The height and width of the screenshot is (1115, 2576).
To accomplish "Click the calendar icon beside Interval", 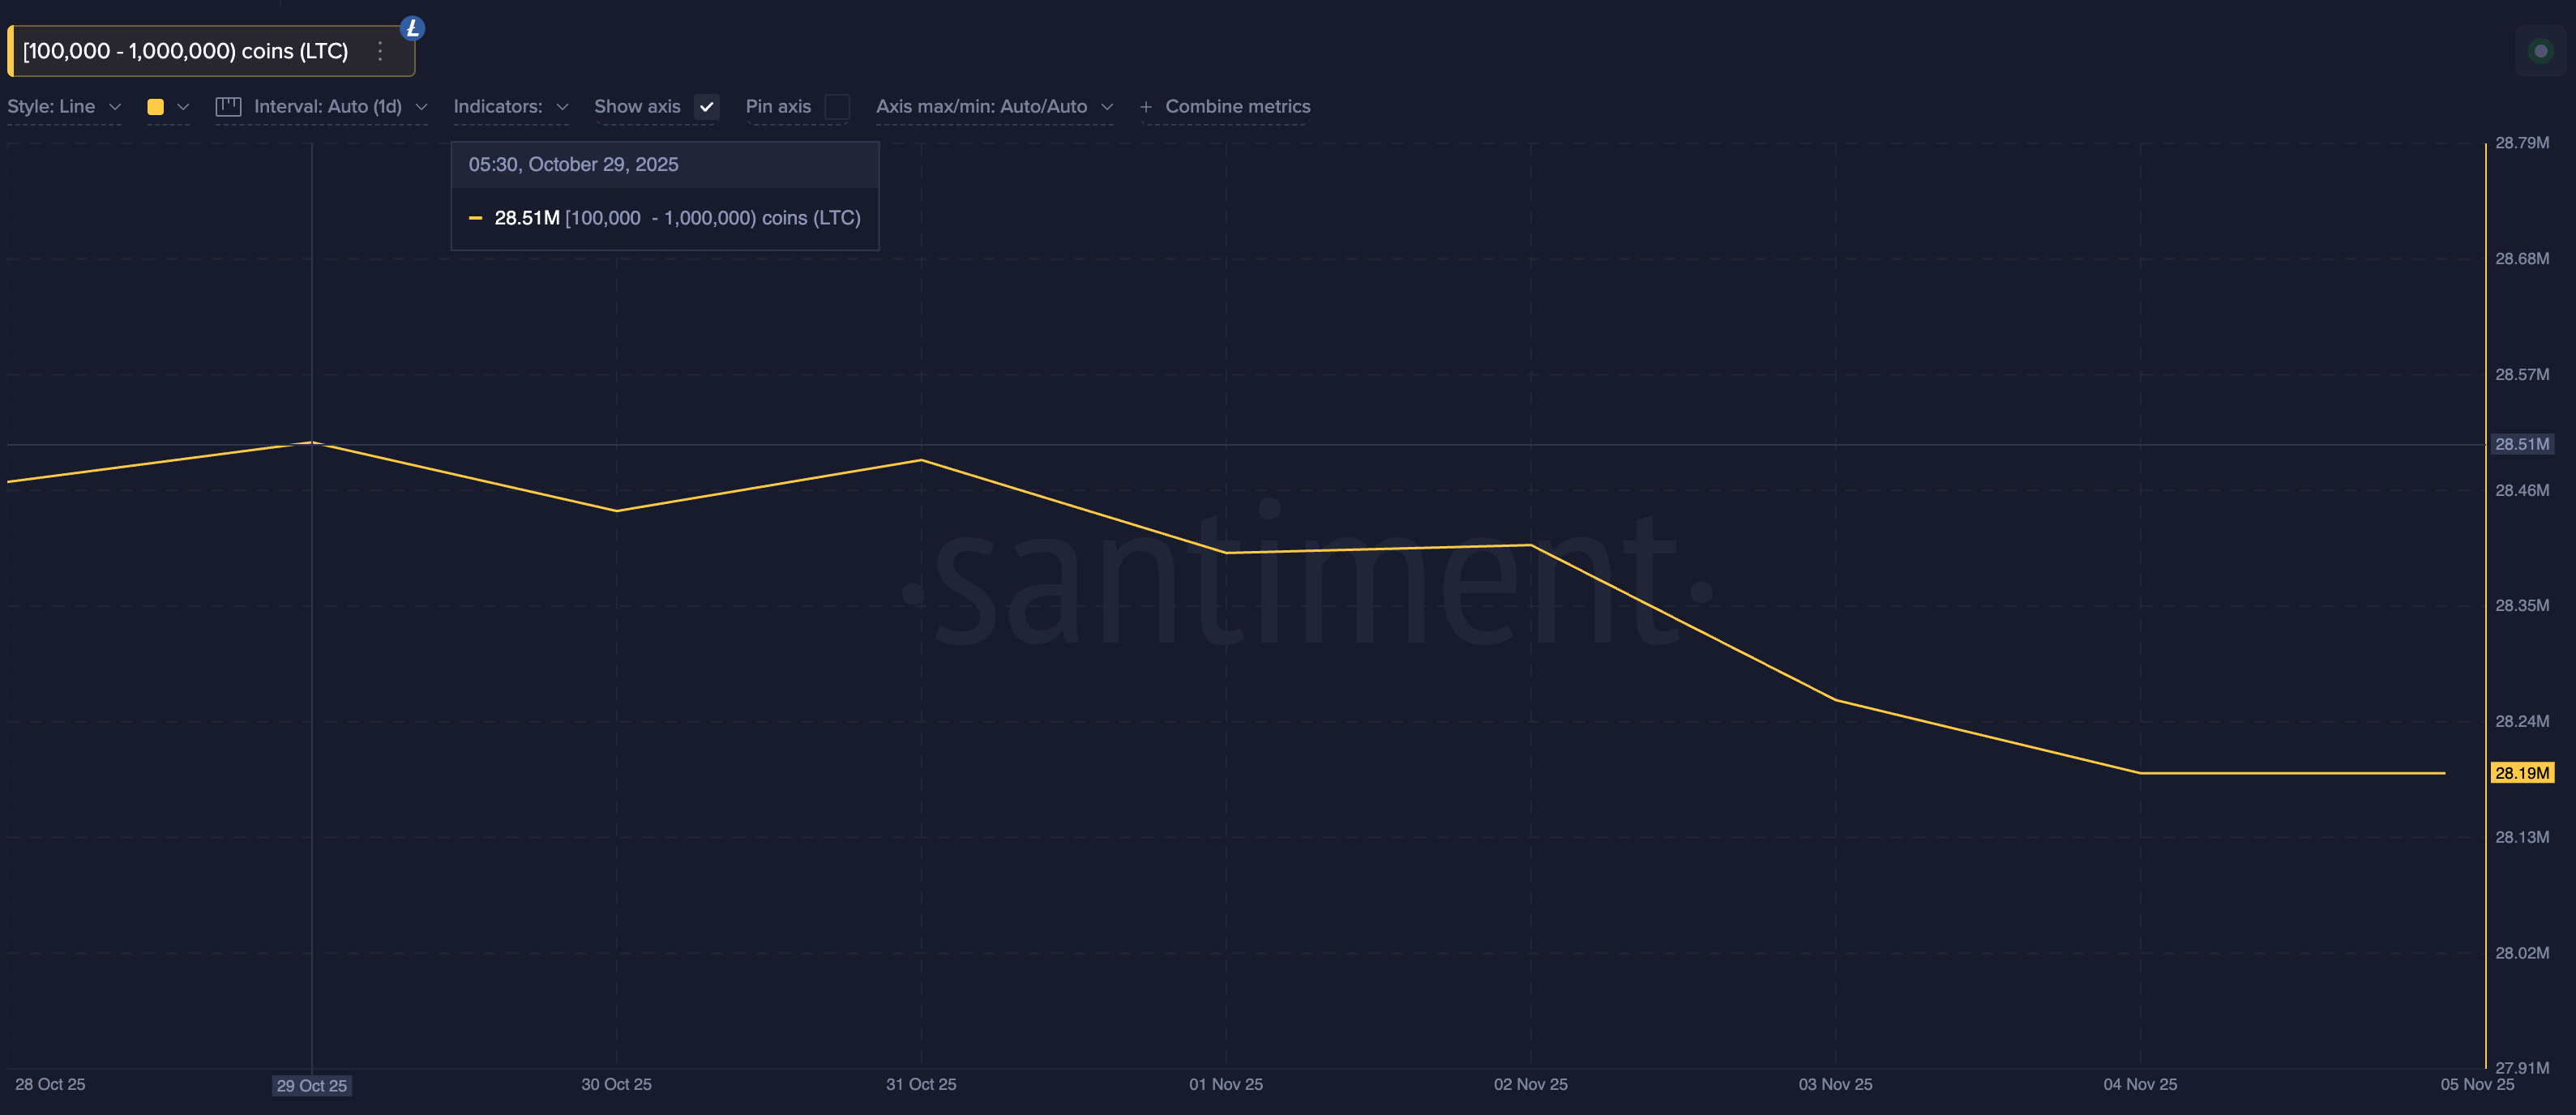I will (x=228, y=106).
